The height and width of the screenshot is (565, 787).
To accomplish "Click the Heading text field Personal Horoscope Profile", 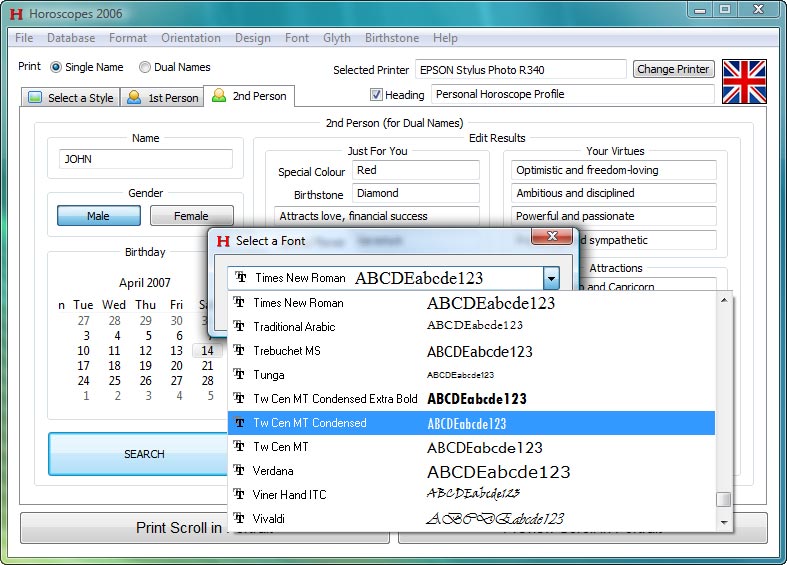I will [x=573, y=94].
